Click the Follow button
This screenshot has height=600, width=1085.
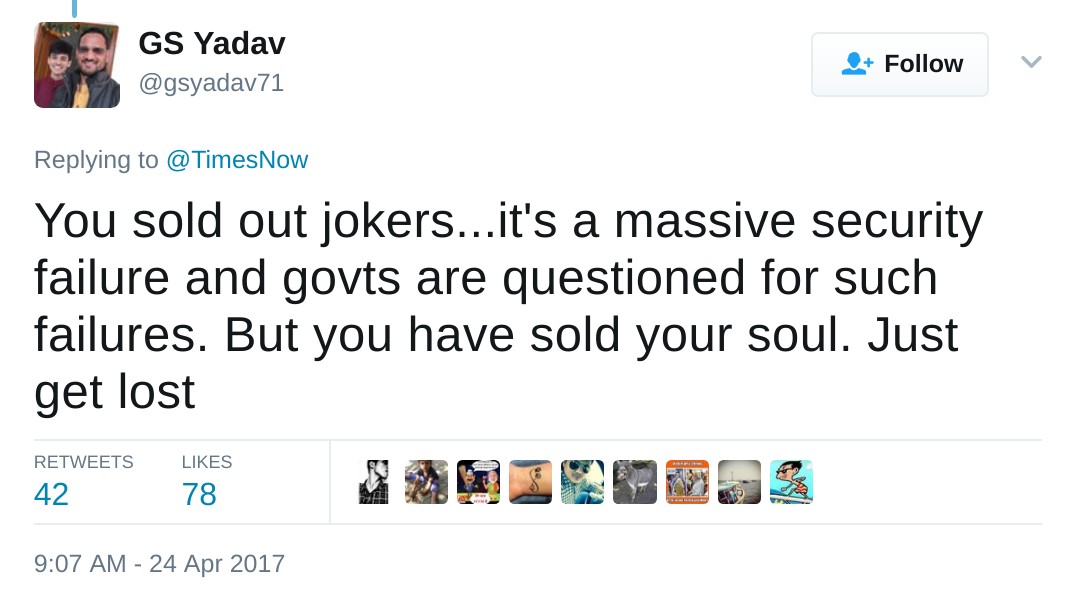click(899, 64)
